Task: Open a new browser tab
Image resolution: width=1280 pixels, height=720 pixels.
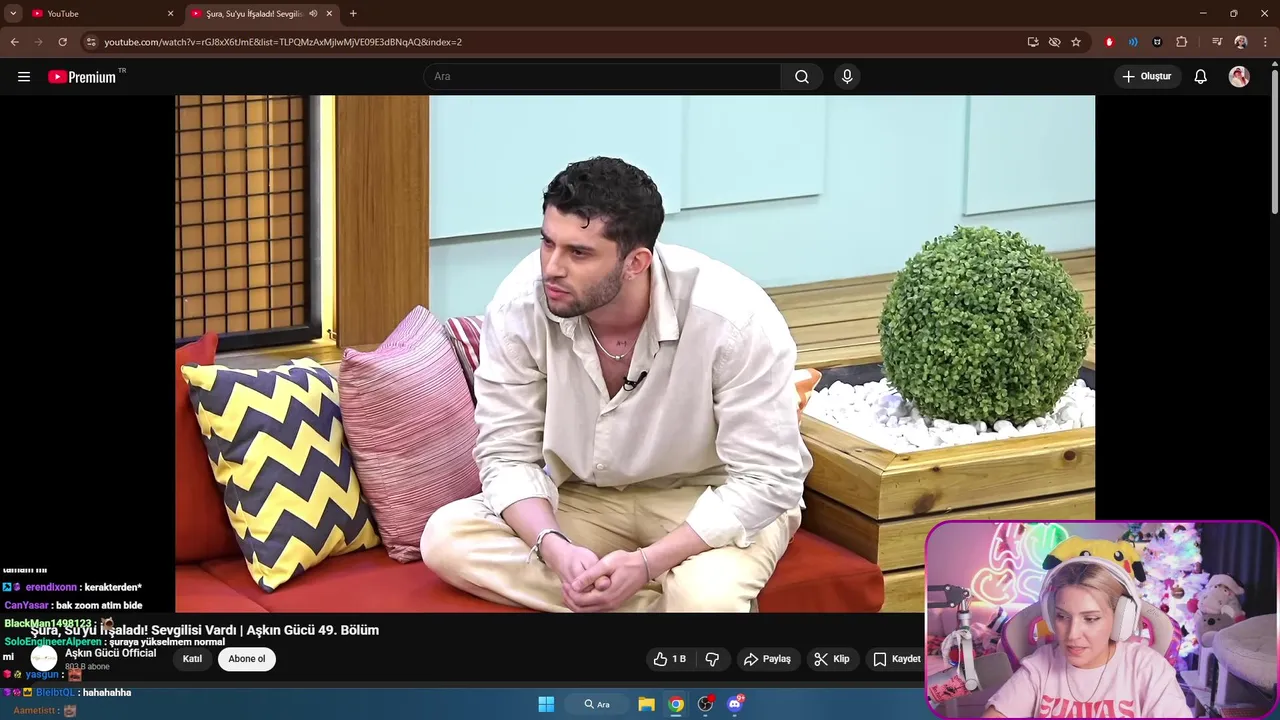Action: [x=353, y=13]
